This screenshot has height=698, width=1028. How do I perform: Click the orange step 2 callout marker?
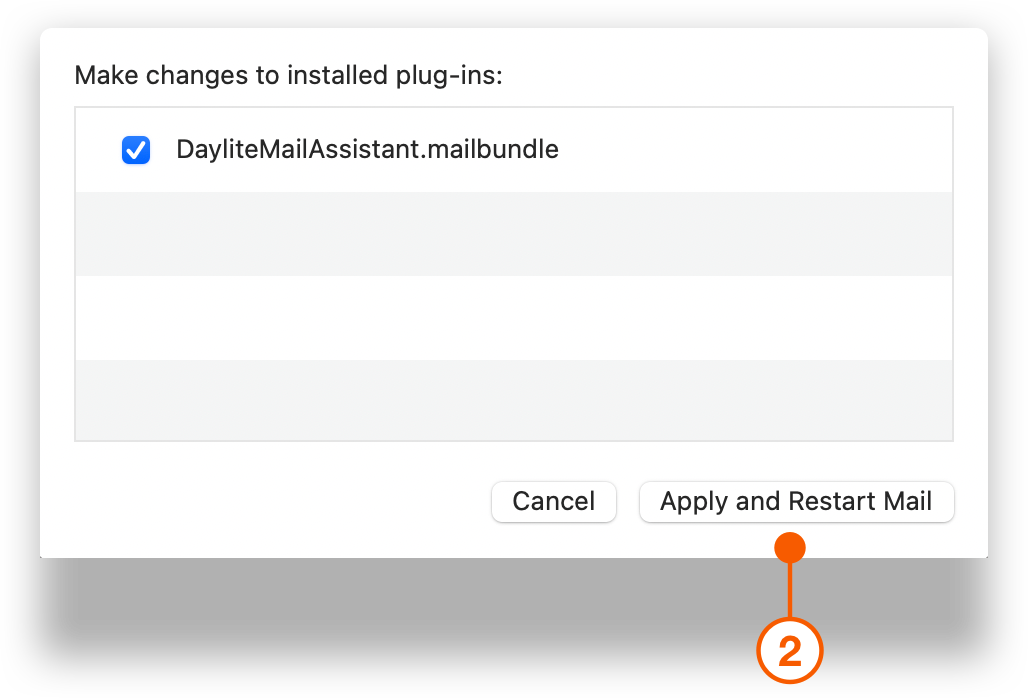790,649
